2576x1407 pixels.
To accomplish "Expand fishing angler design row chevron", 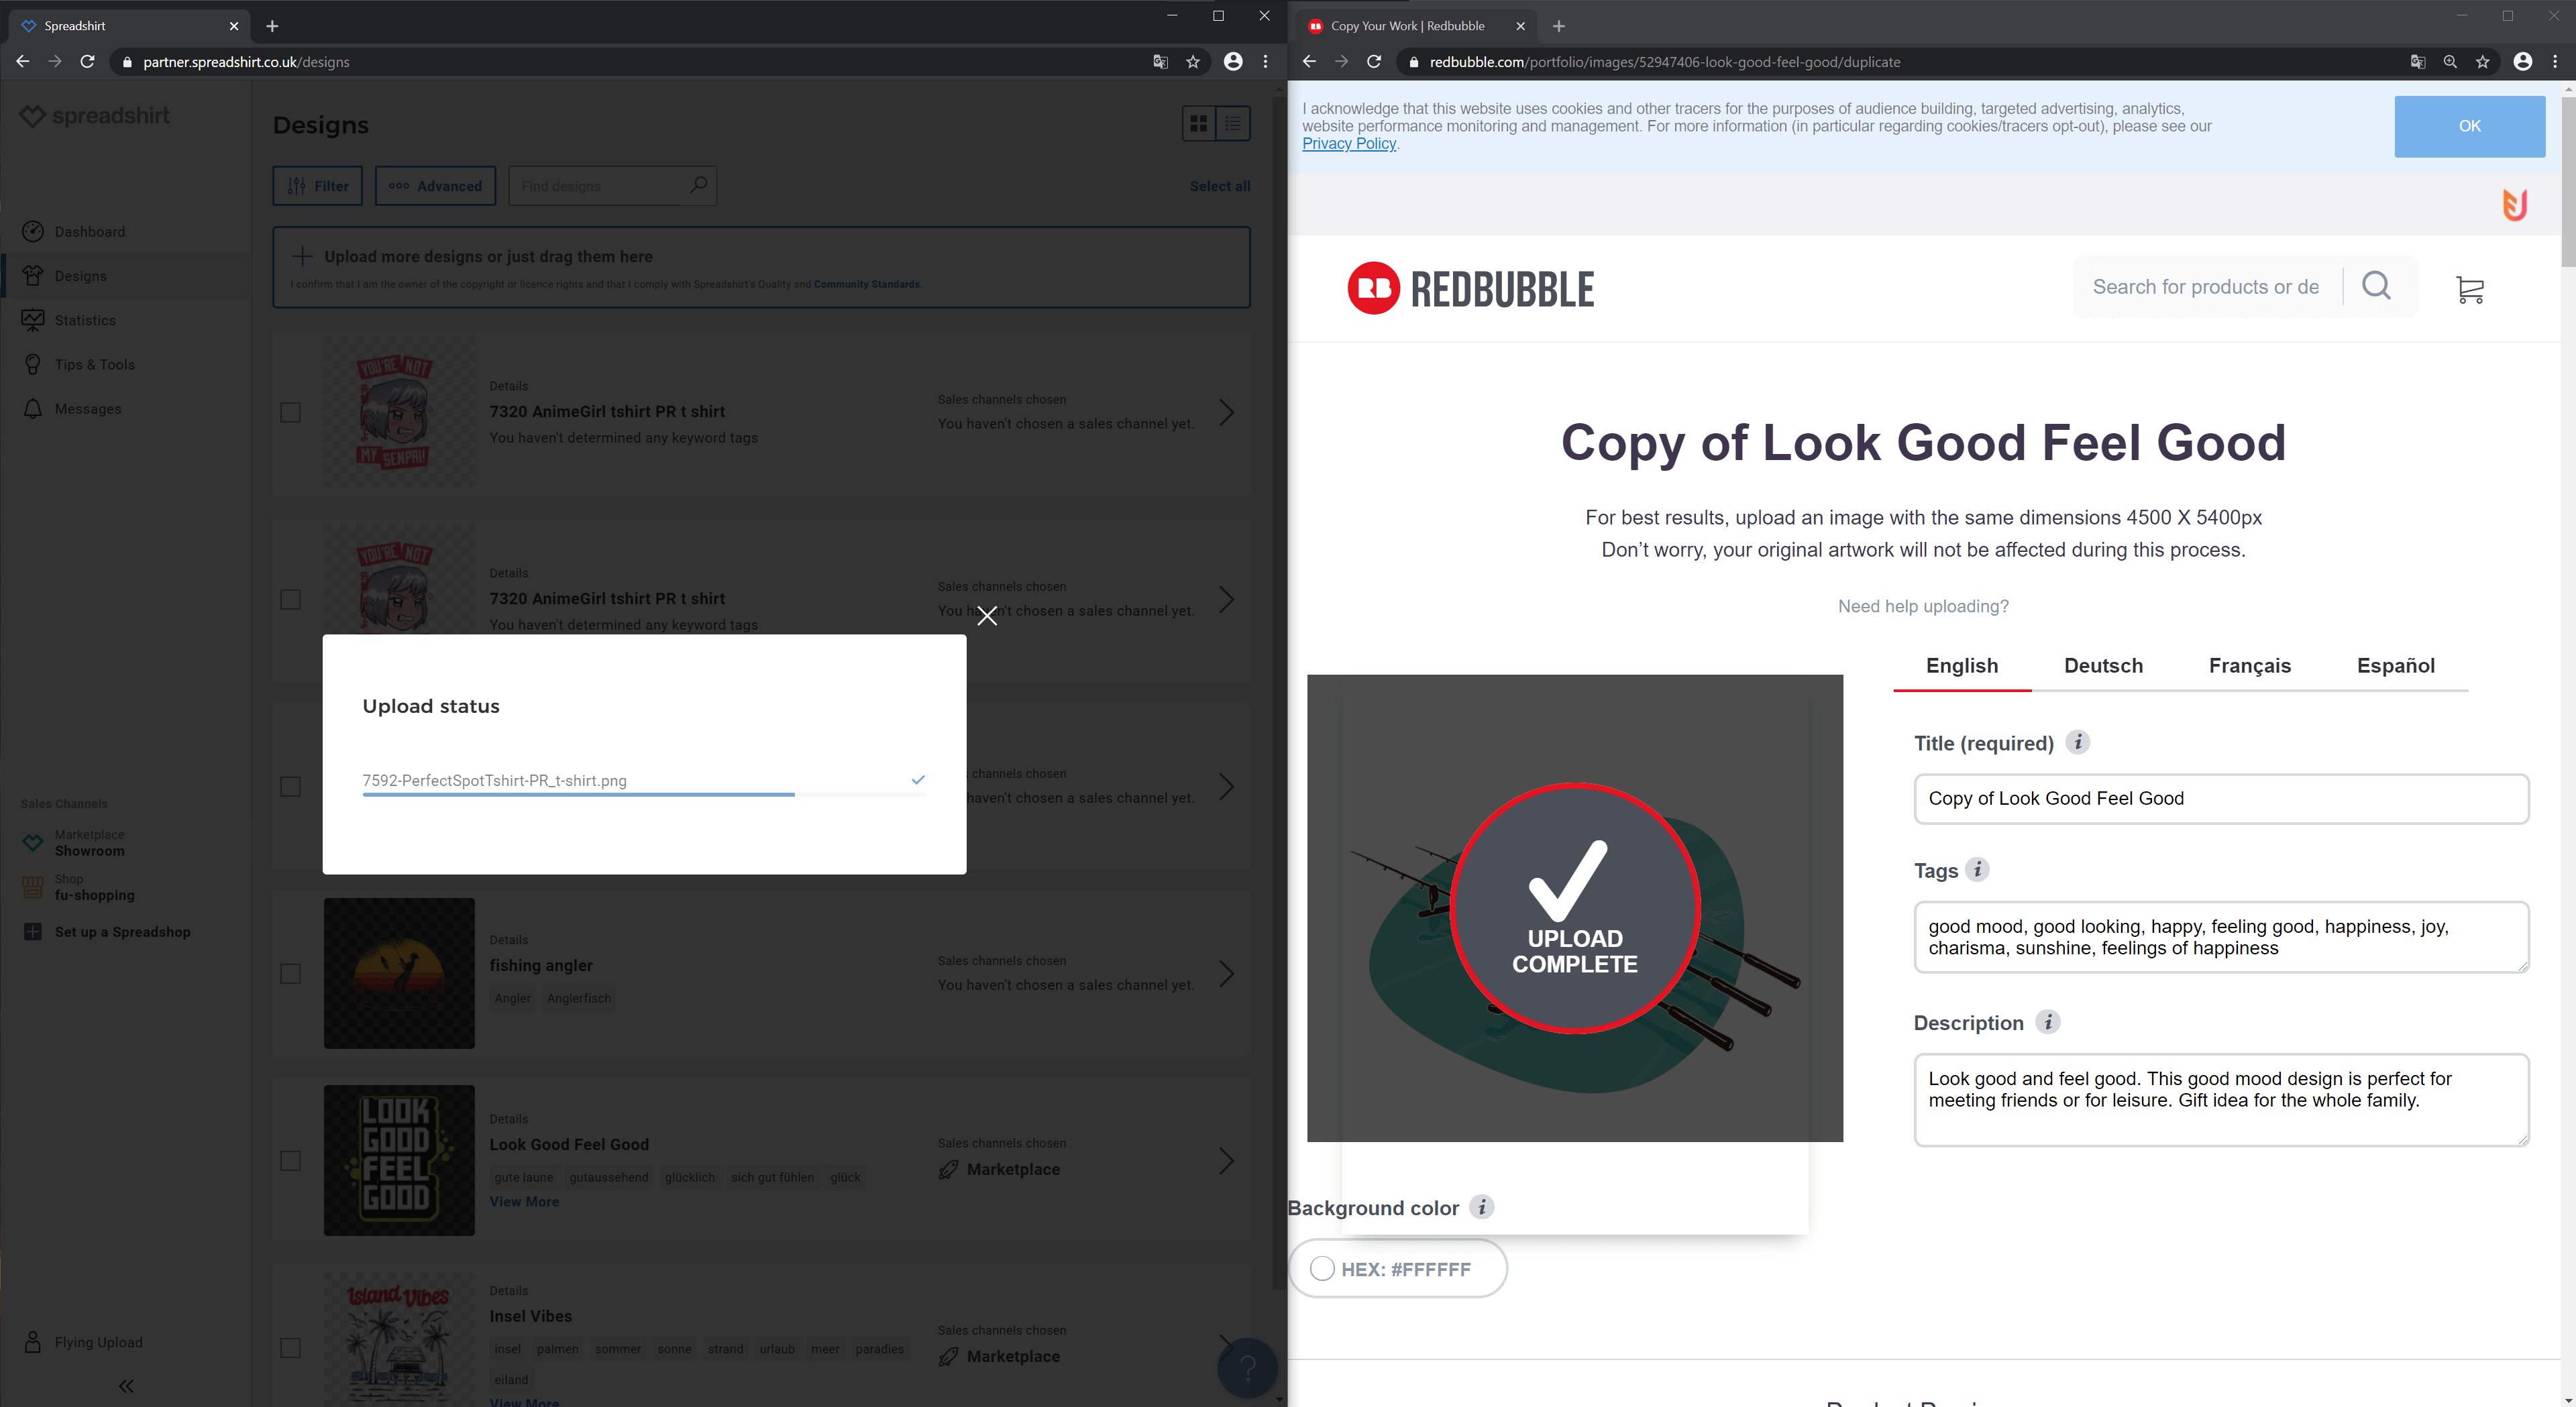I will pos(1226,973).
